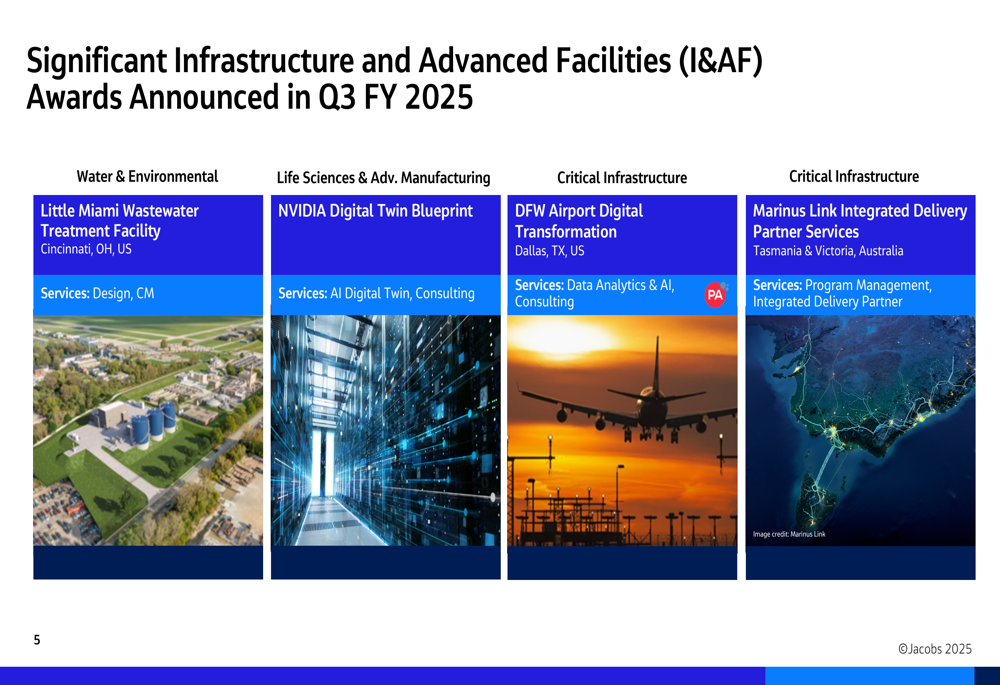1000x685 pixels.
Task: Click the 'DFW Airport Digital Transformation' card title
Action: 579,221
